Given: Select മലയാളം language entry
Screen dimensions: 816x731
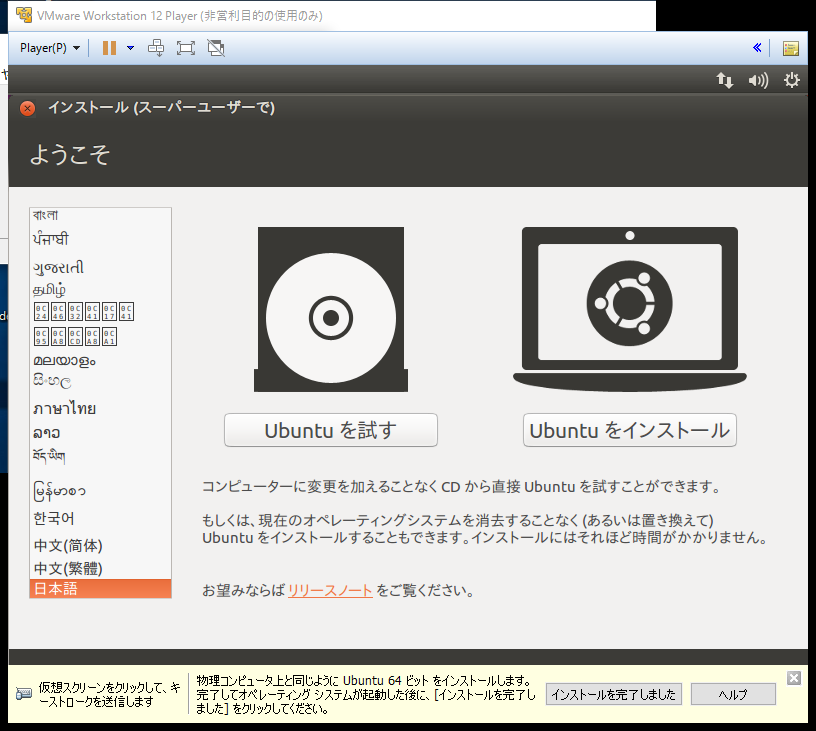Looking at the screenshot, I should pos(100,361).
